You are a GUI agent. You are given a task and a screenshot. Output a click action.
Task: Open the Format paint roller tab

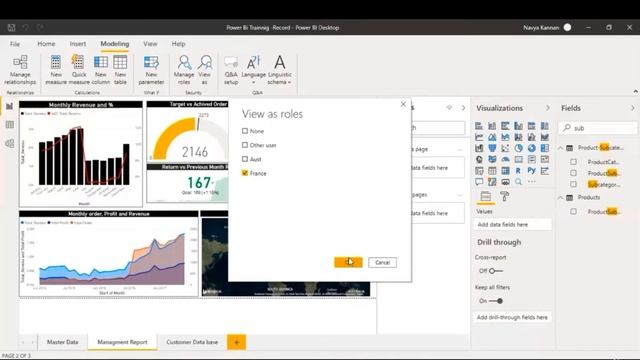tap(505, 196)
